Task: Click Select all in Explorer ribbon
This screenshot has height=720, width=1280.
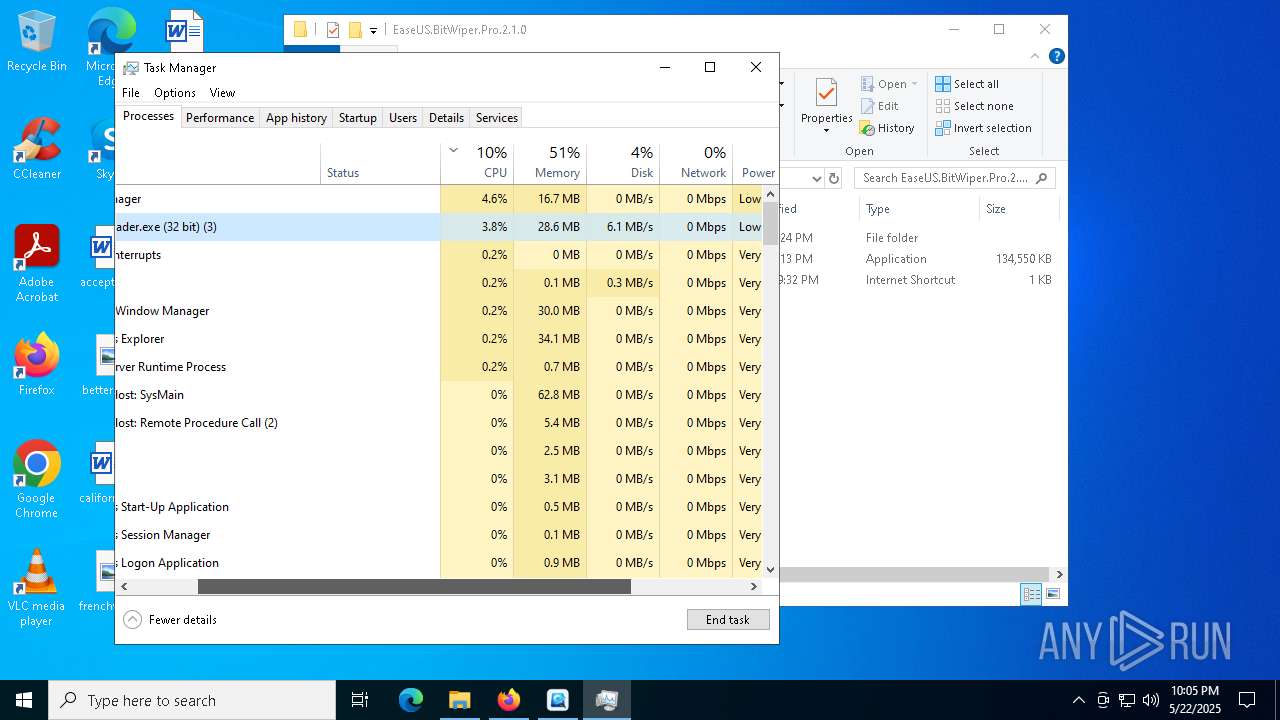Action: coord(967,84)
